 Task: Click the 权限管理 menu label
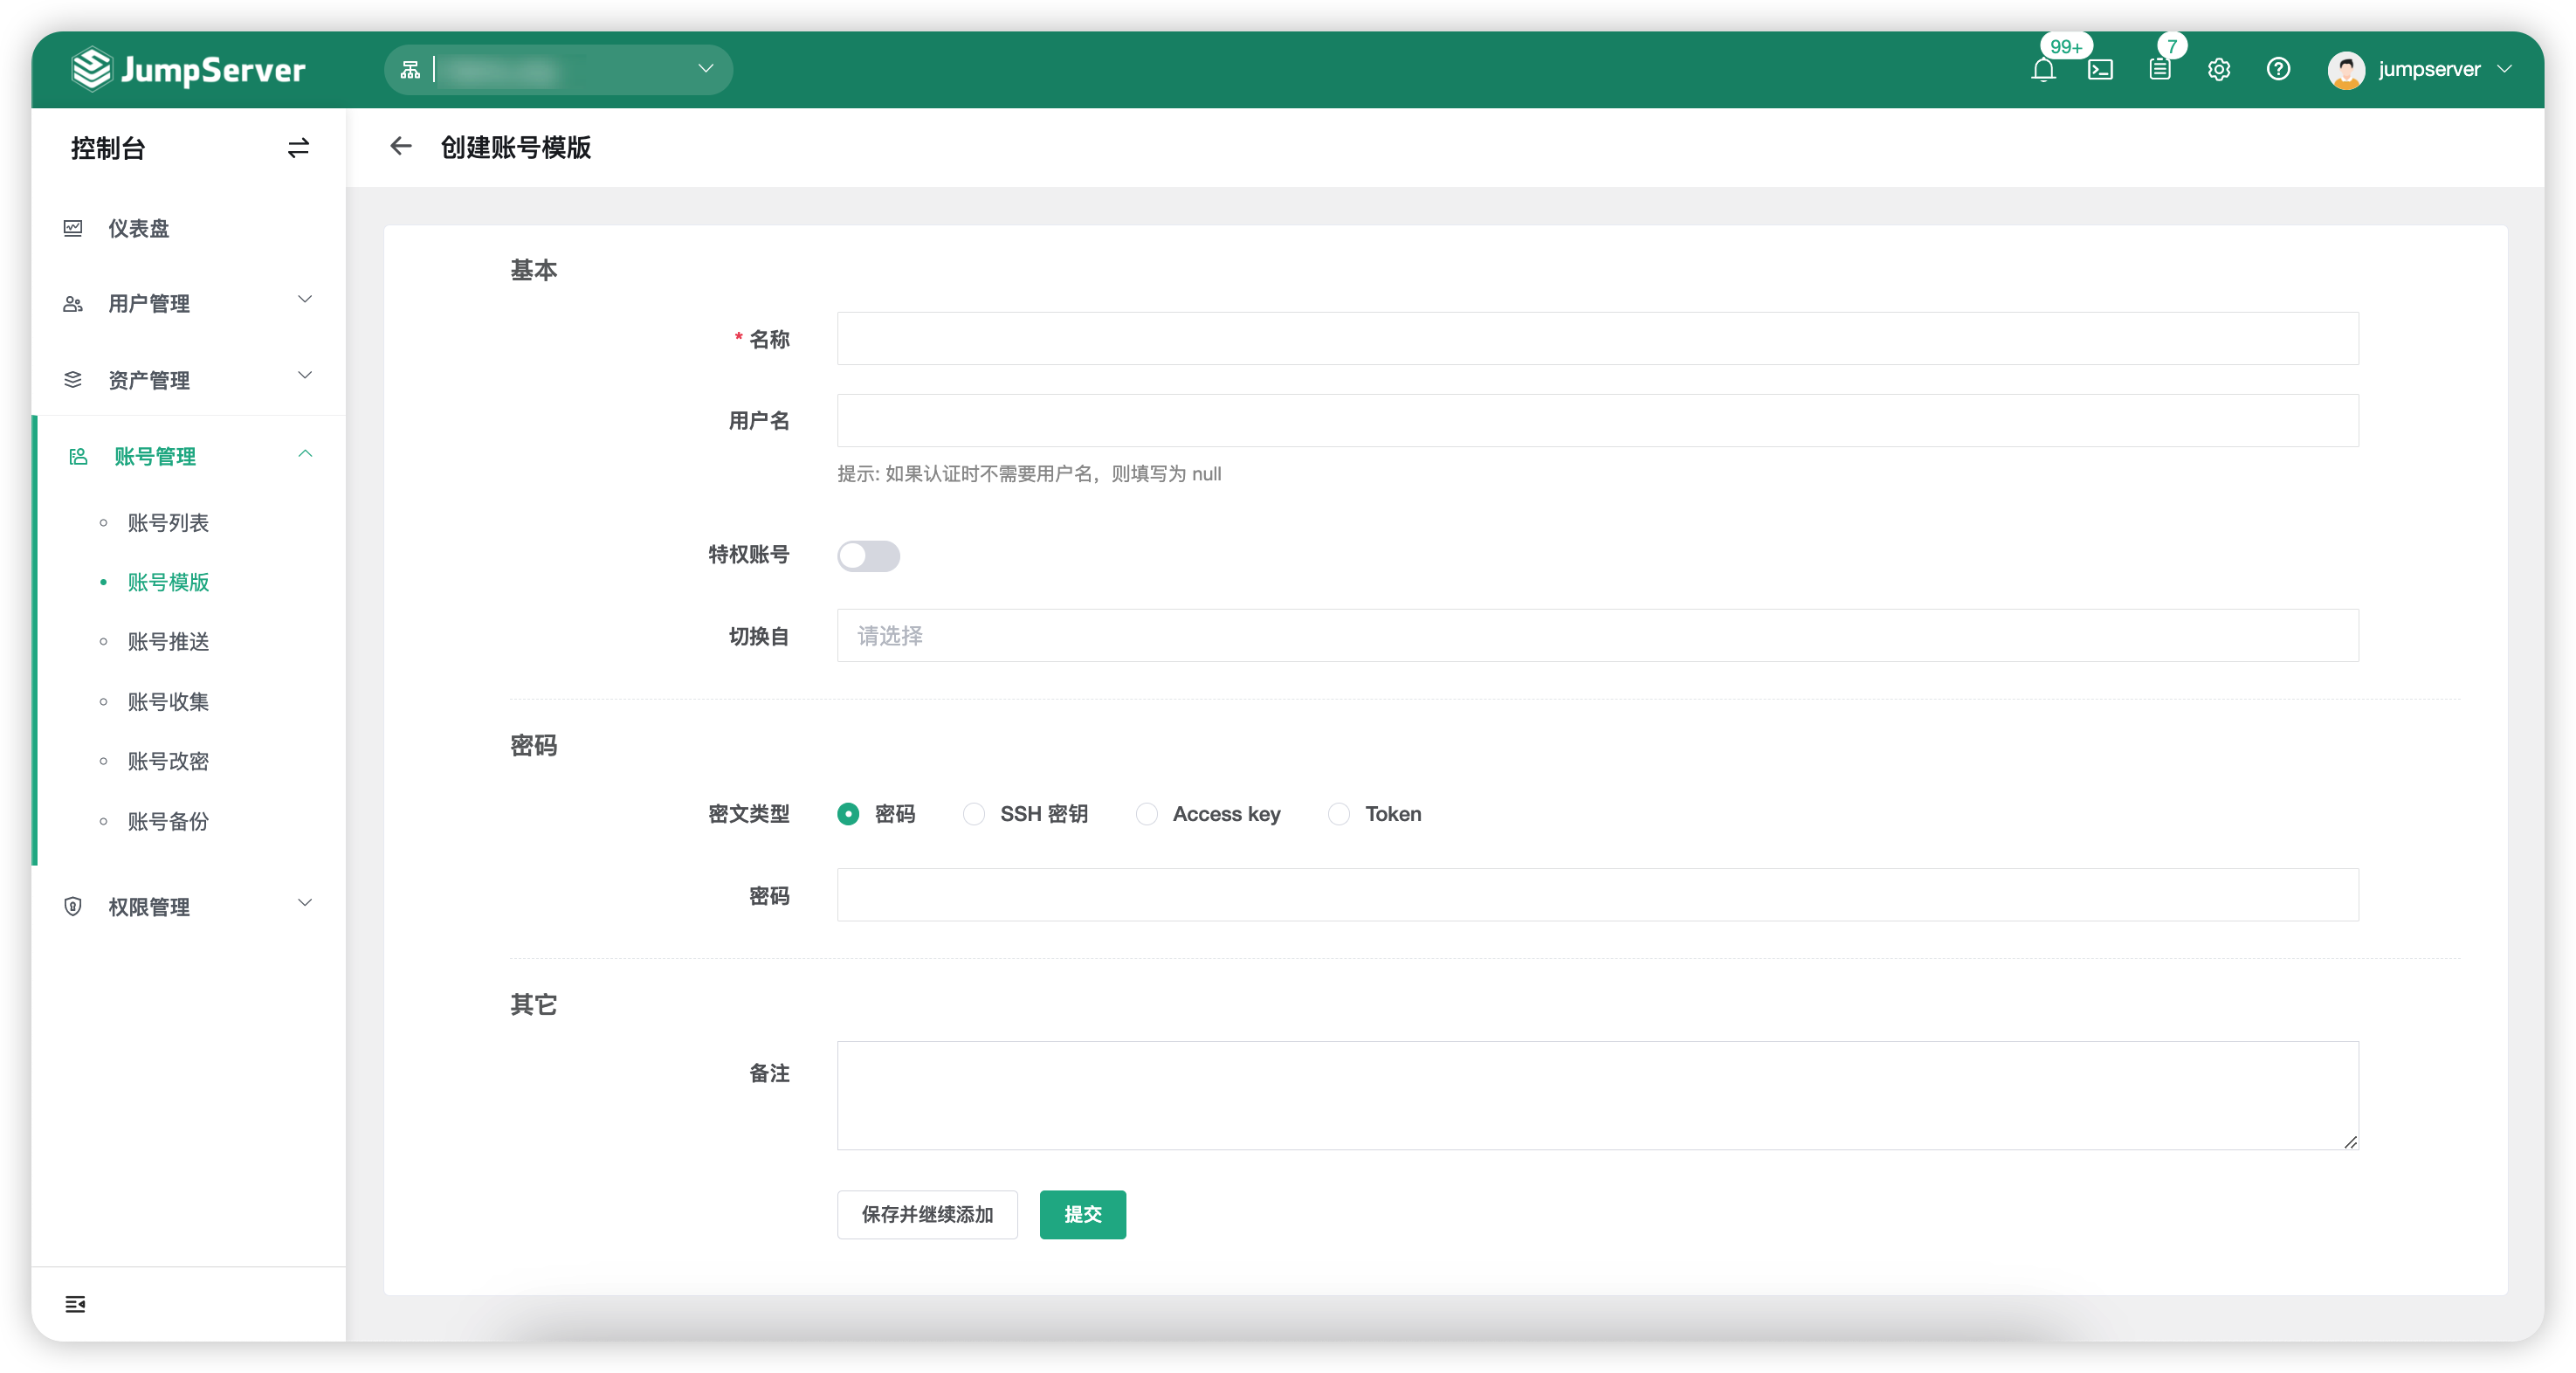[149, 906]
